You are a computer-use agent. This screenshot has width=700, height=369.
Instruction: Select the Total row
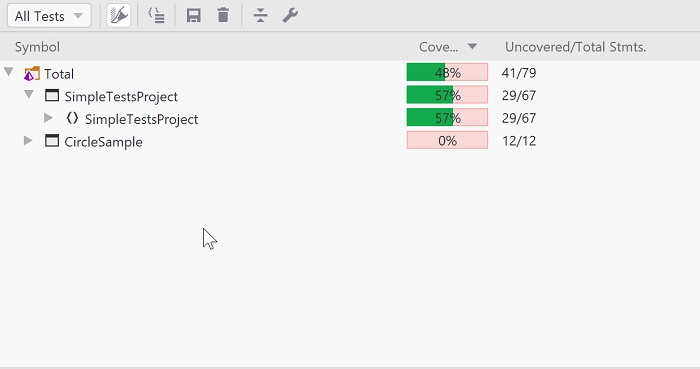click(x=350, y=73)
